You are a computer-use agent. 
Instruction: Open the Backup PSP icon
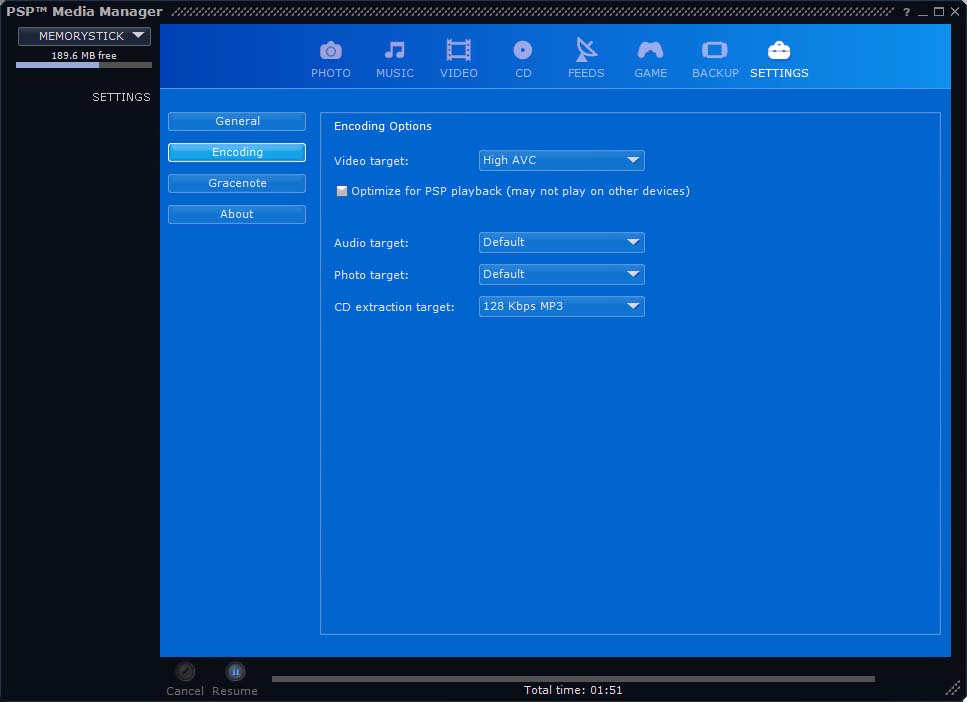click(x=715, y=50)
